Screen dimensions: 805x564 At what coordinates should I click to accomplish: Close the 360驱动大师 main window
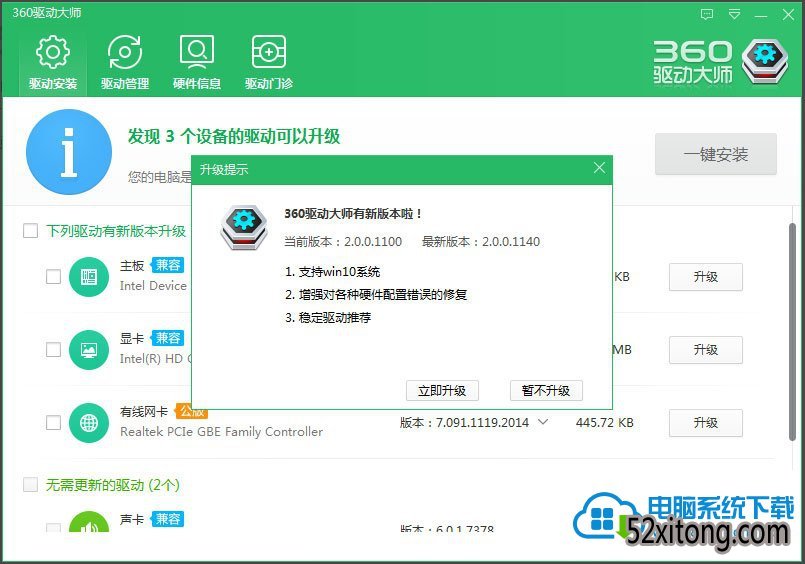[788, 14]
